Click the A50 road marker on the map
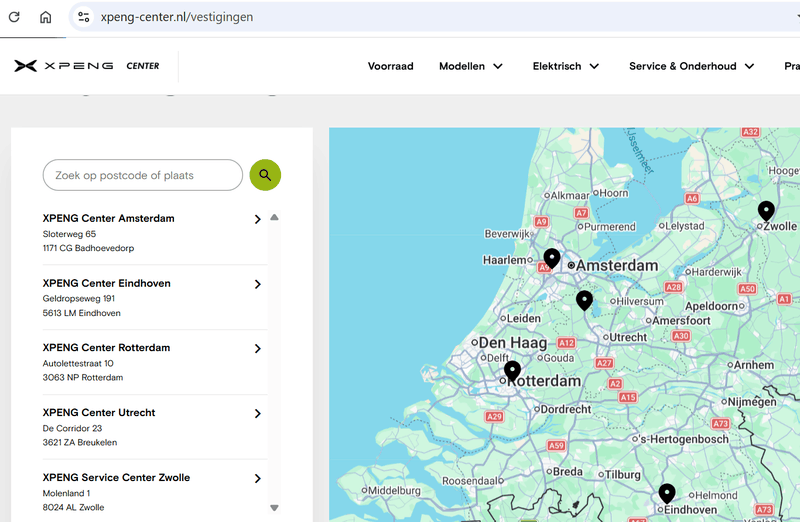 (747, 289)
